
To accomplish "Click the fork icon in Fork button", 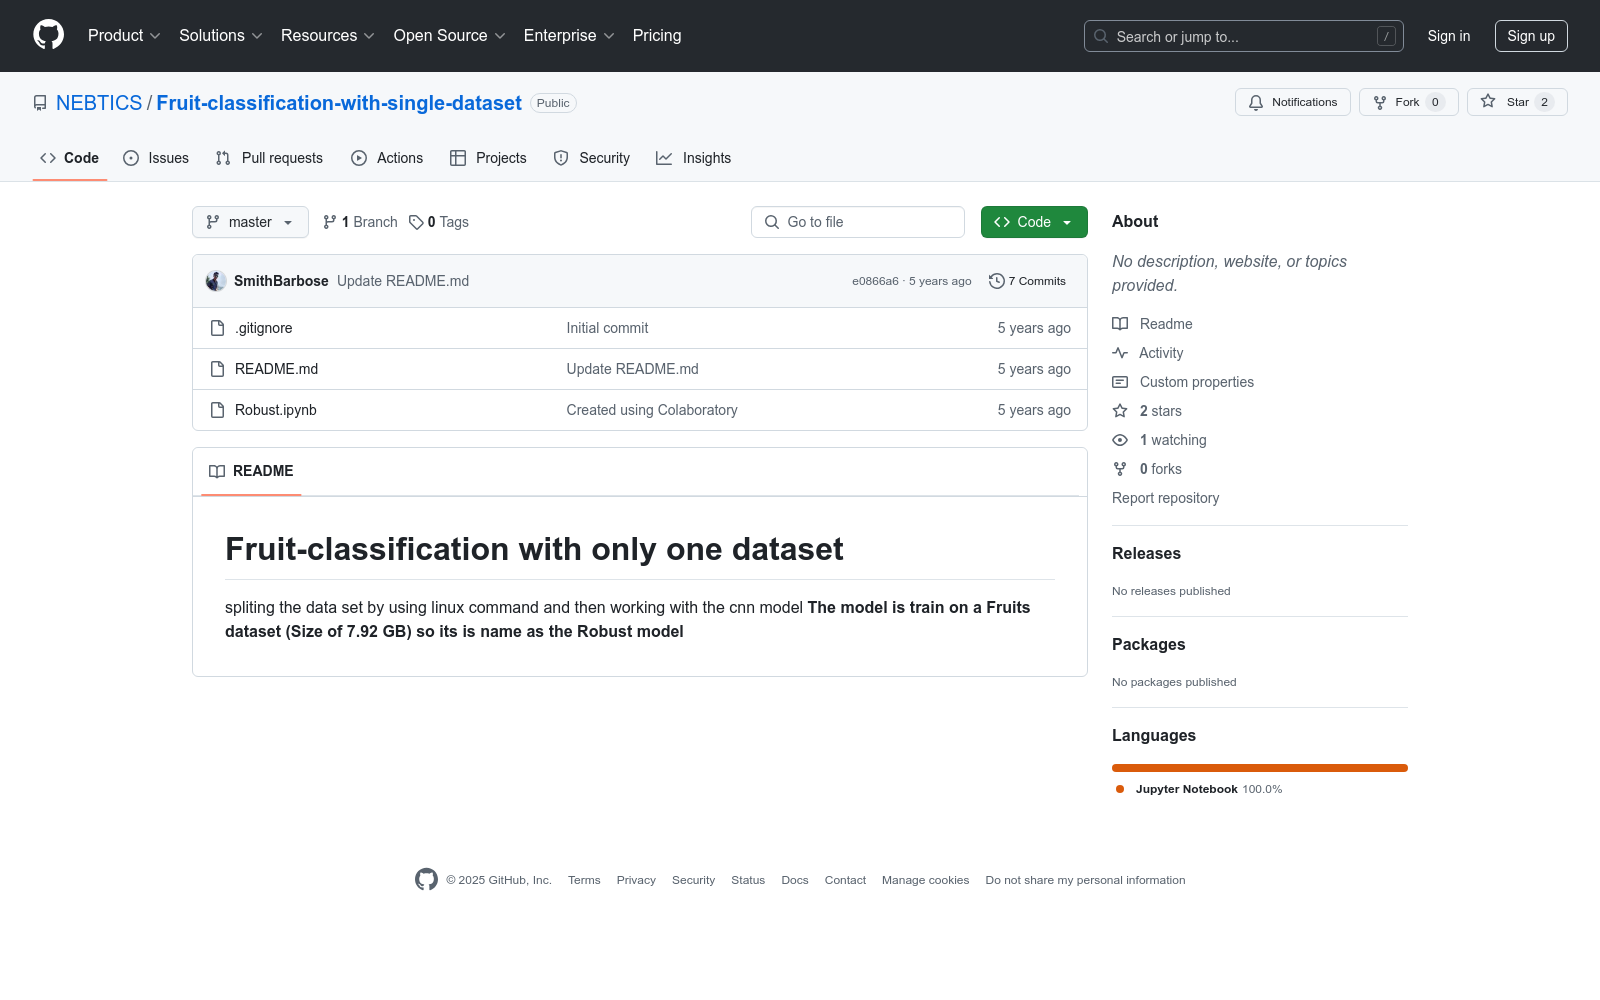I will tap(1380, 102).
